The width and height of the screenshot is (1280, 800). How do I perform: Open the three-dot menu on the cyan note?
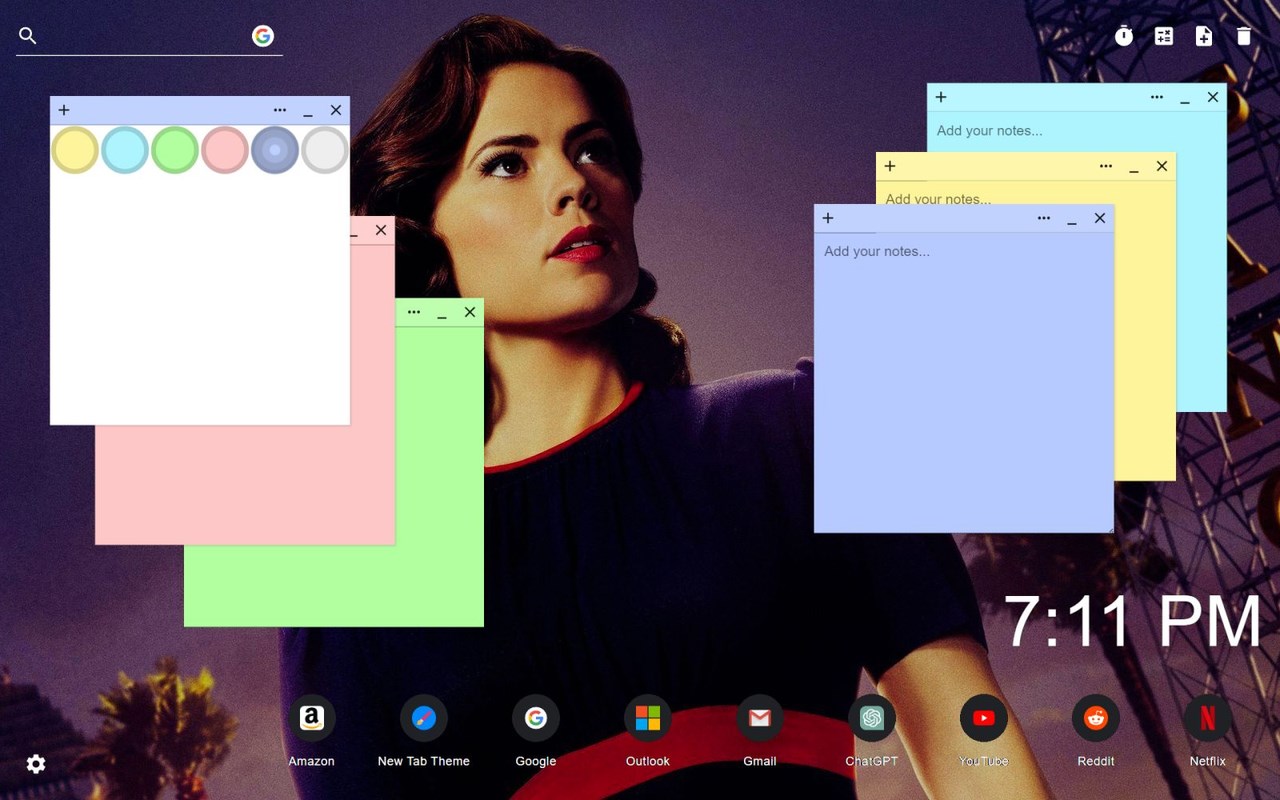[1157, 97]
